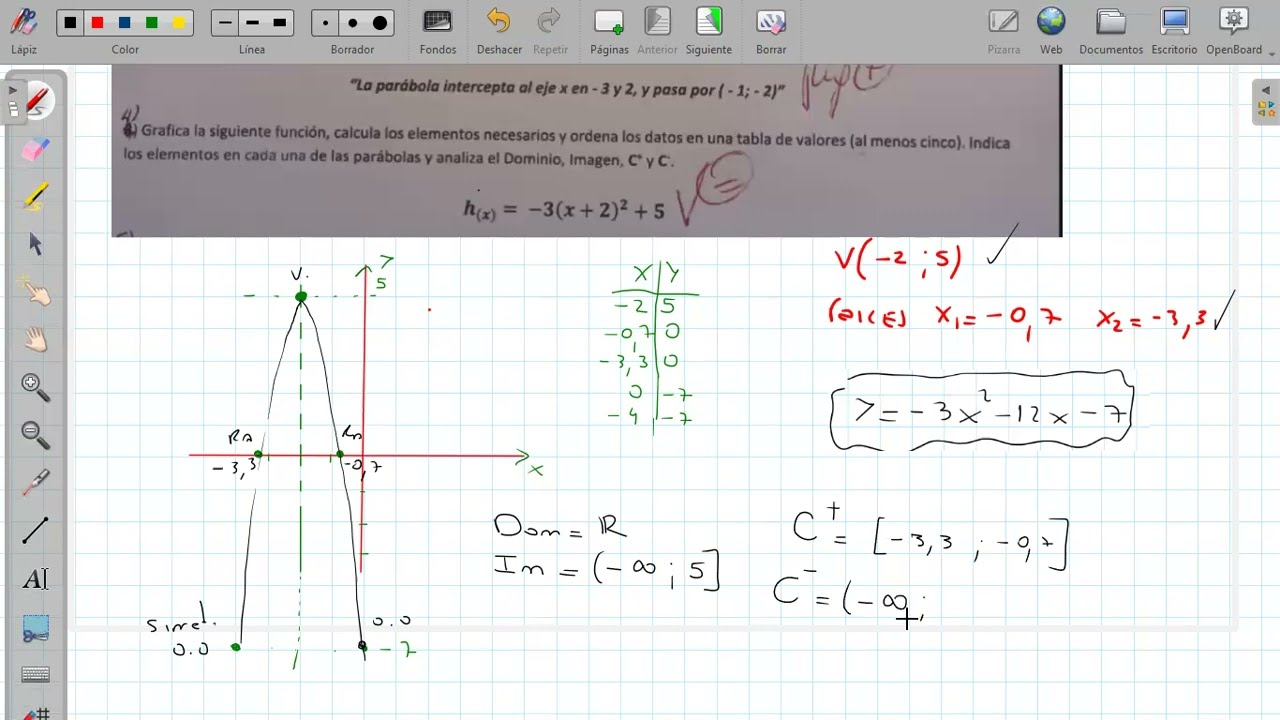Viewport: 1280px width, 720px height.
Task: Select the black pen color
Action: pos(70,23)
